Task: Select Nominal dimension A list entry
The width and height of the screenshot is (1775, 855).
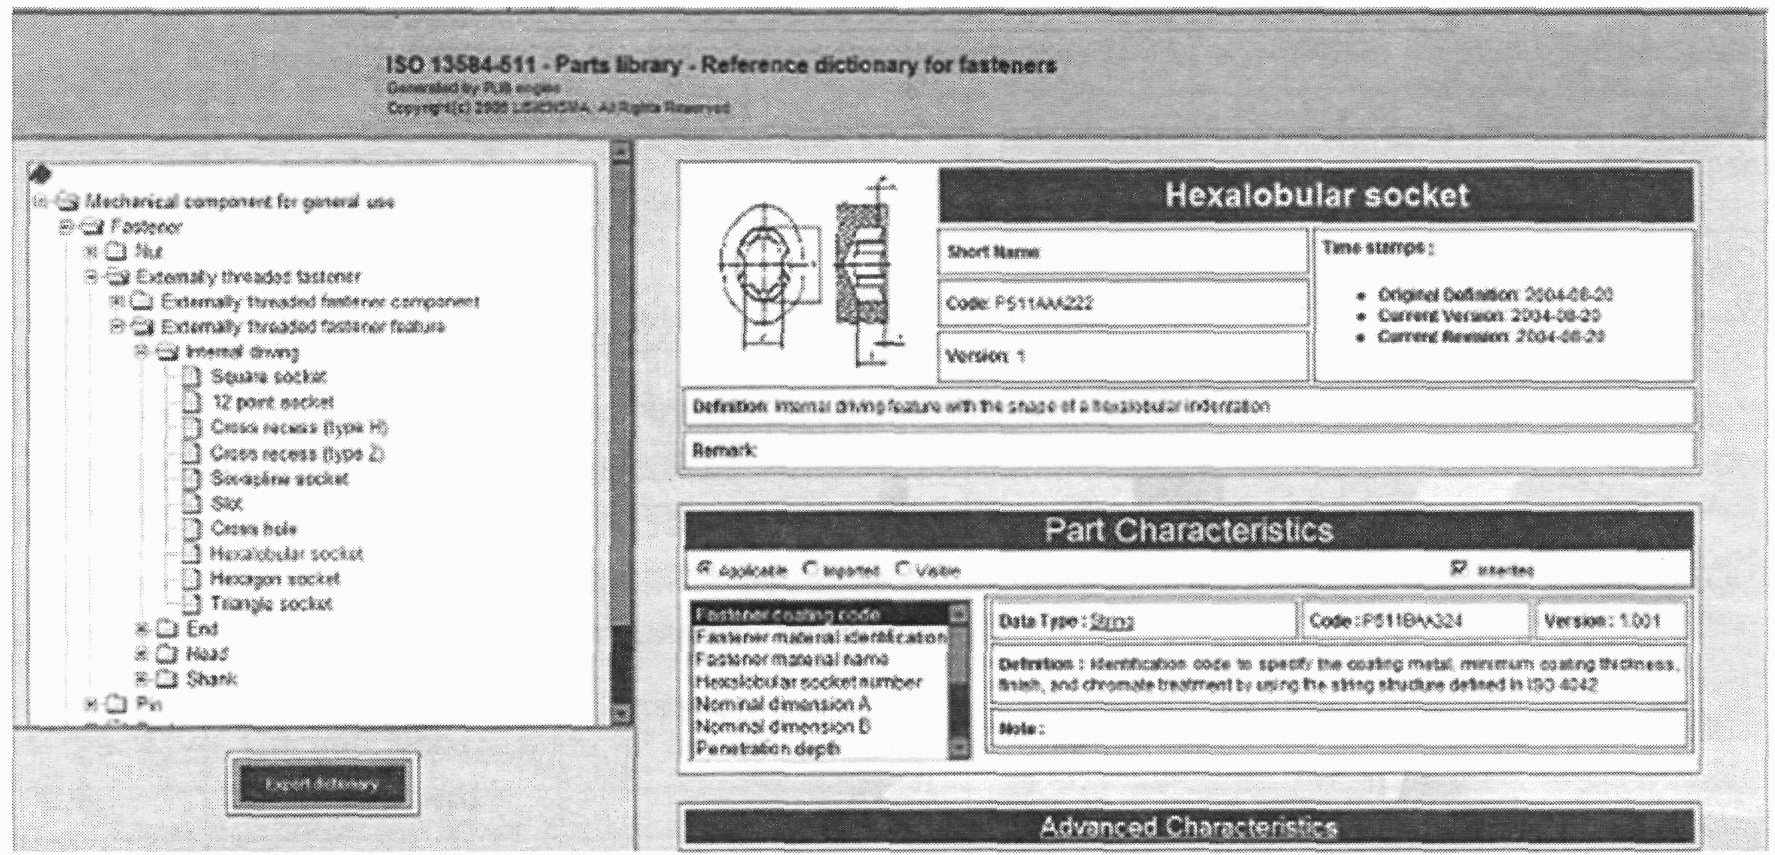Action: click(782, 704)
